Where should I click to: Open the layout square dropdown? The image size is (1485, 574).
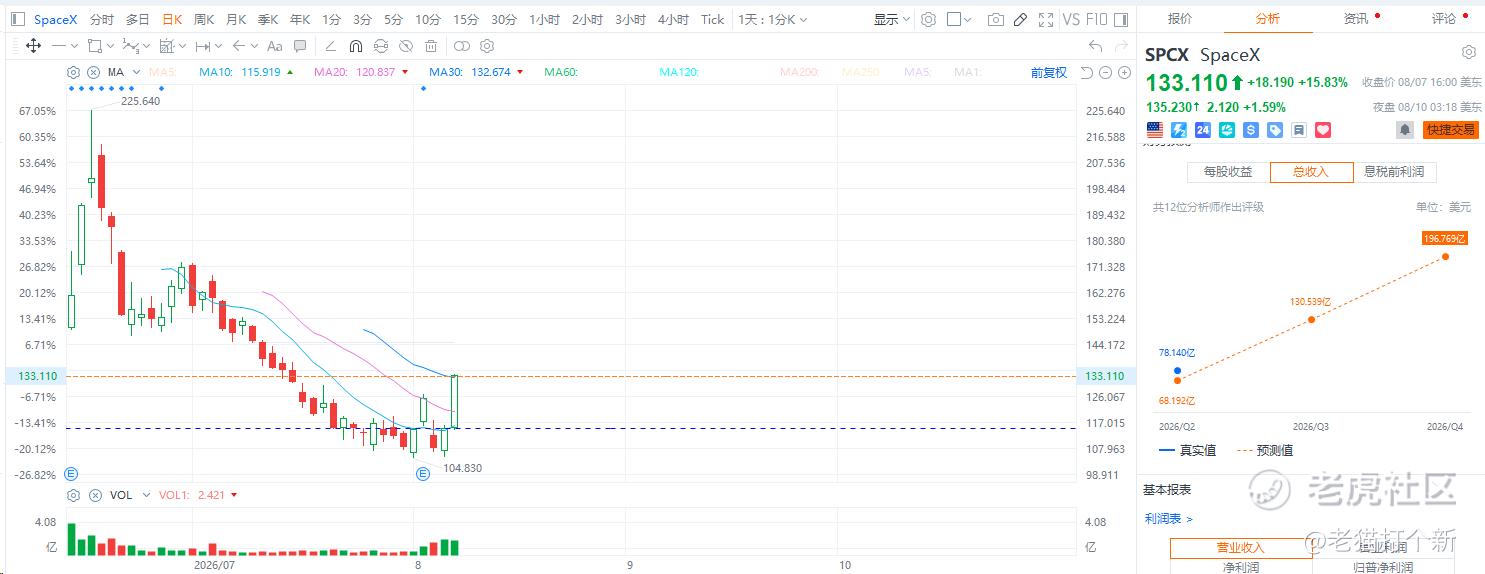pyautogui.click(x=960, y=19)
